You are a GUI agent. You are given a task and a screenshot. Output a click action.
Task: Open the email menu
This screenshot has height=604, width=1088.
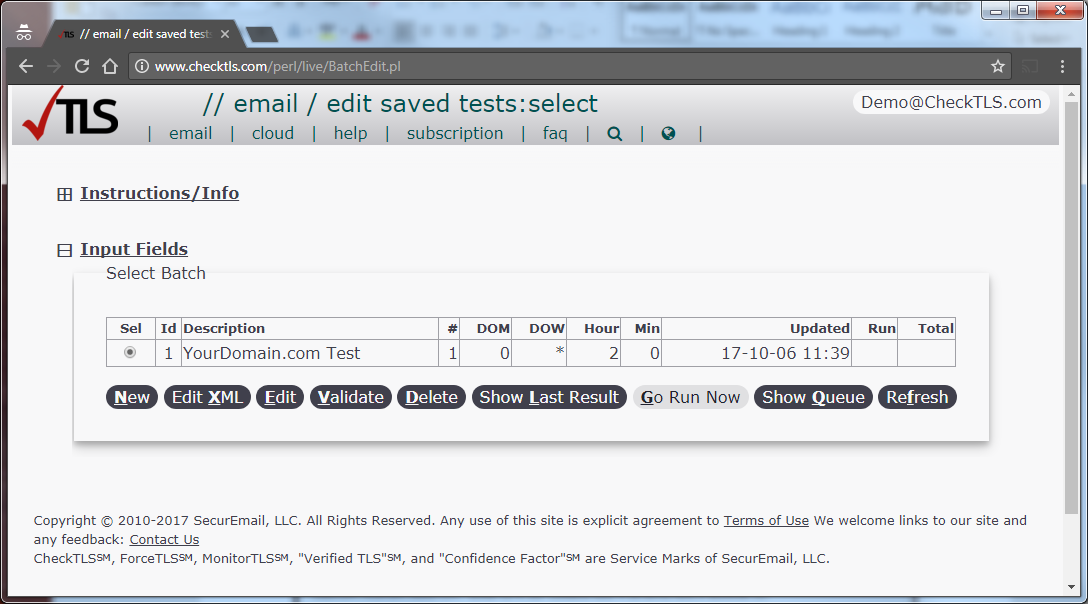191,133
